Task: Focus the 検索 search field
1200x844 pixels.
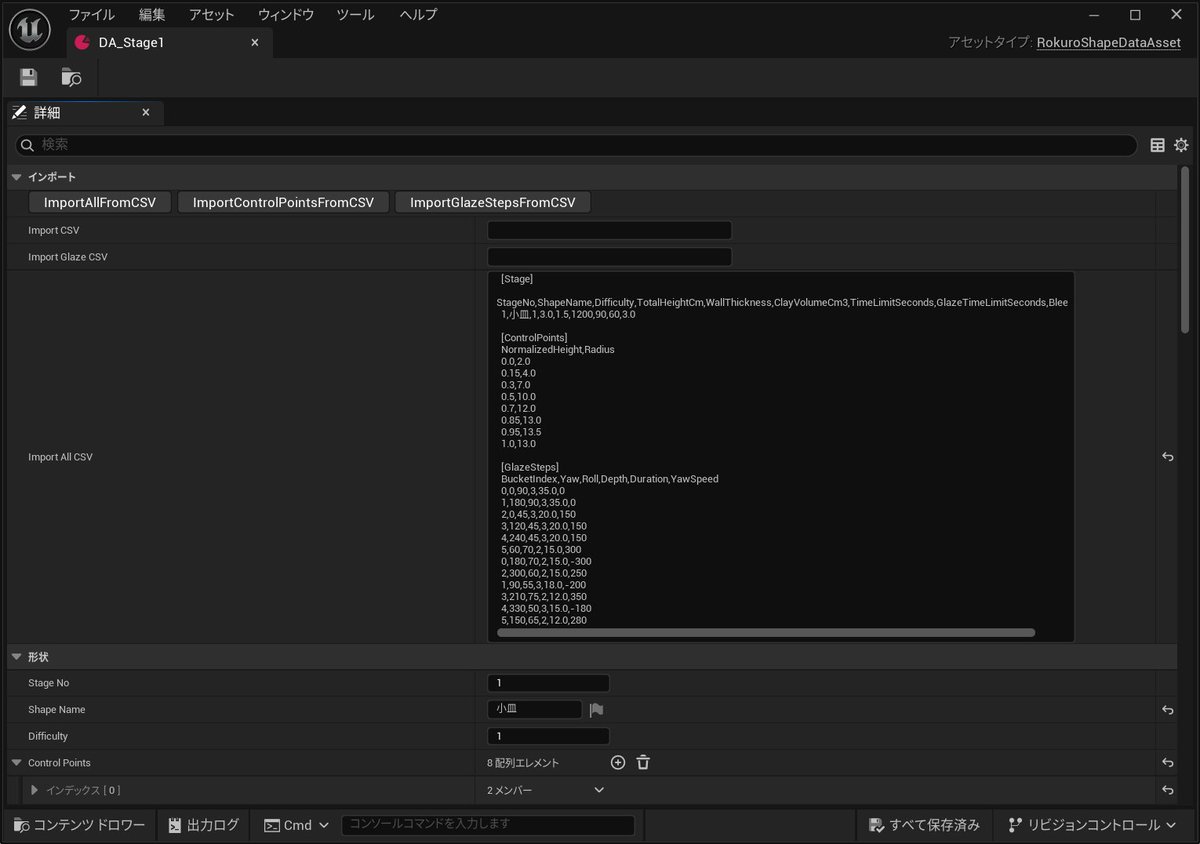Action: (574, 145)
